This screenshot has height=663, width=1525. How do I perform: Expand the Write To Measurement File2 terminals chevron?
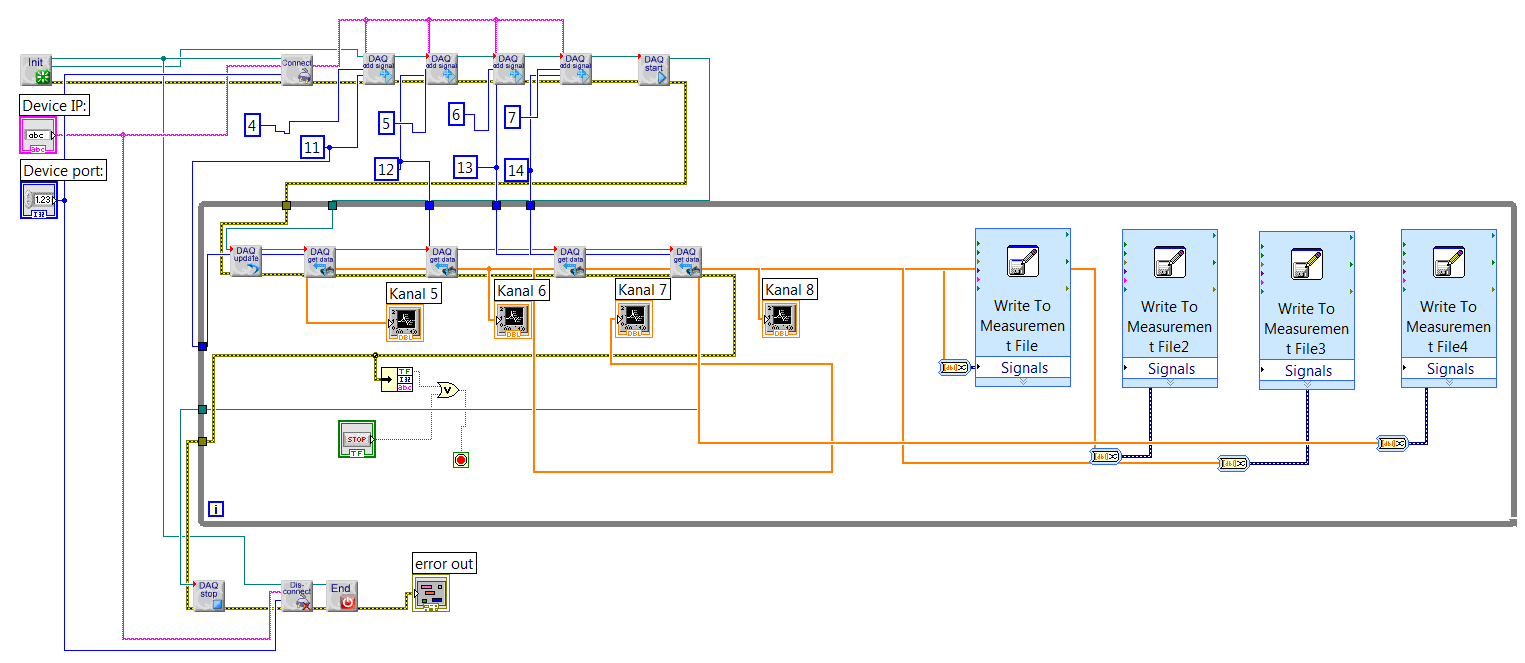click(x=1169, y=382)
